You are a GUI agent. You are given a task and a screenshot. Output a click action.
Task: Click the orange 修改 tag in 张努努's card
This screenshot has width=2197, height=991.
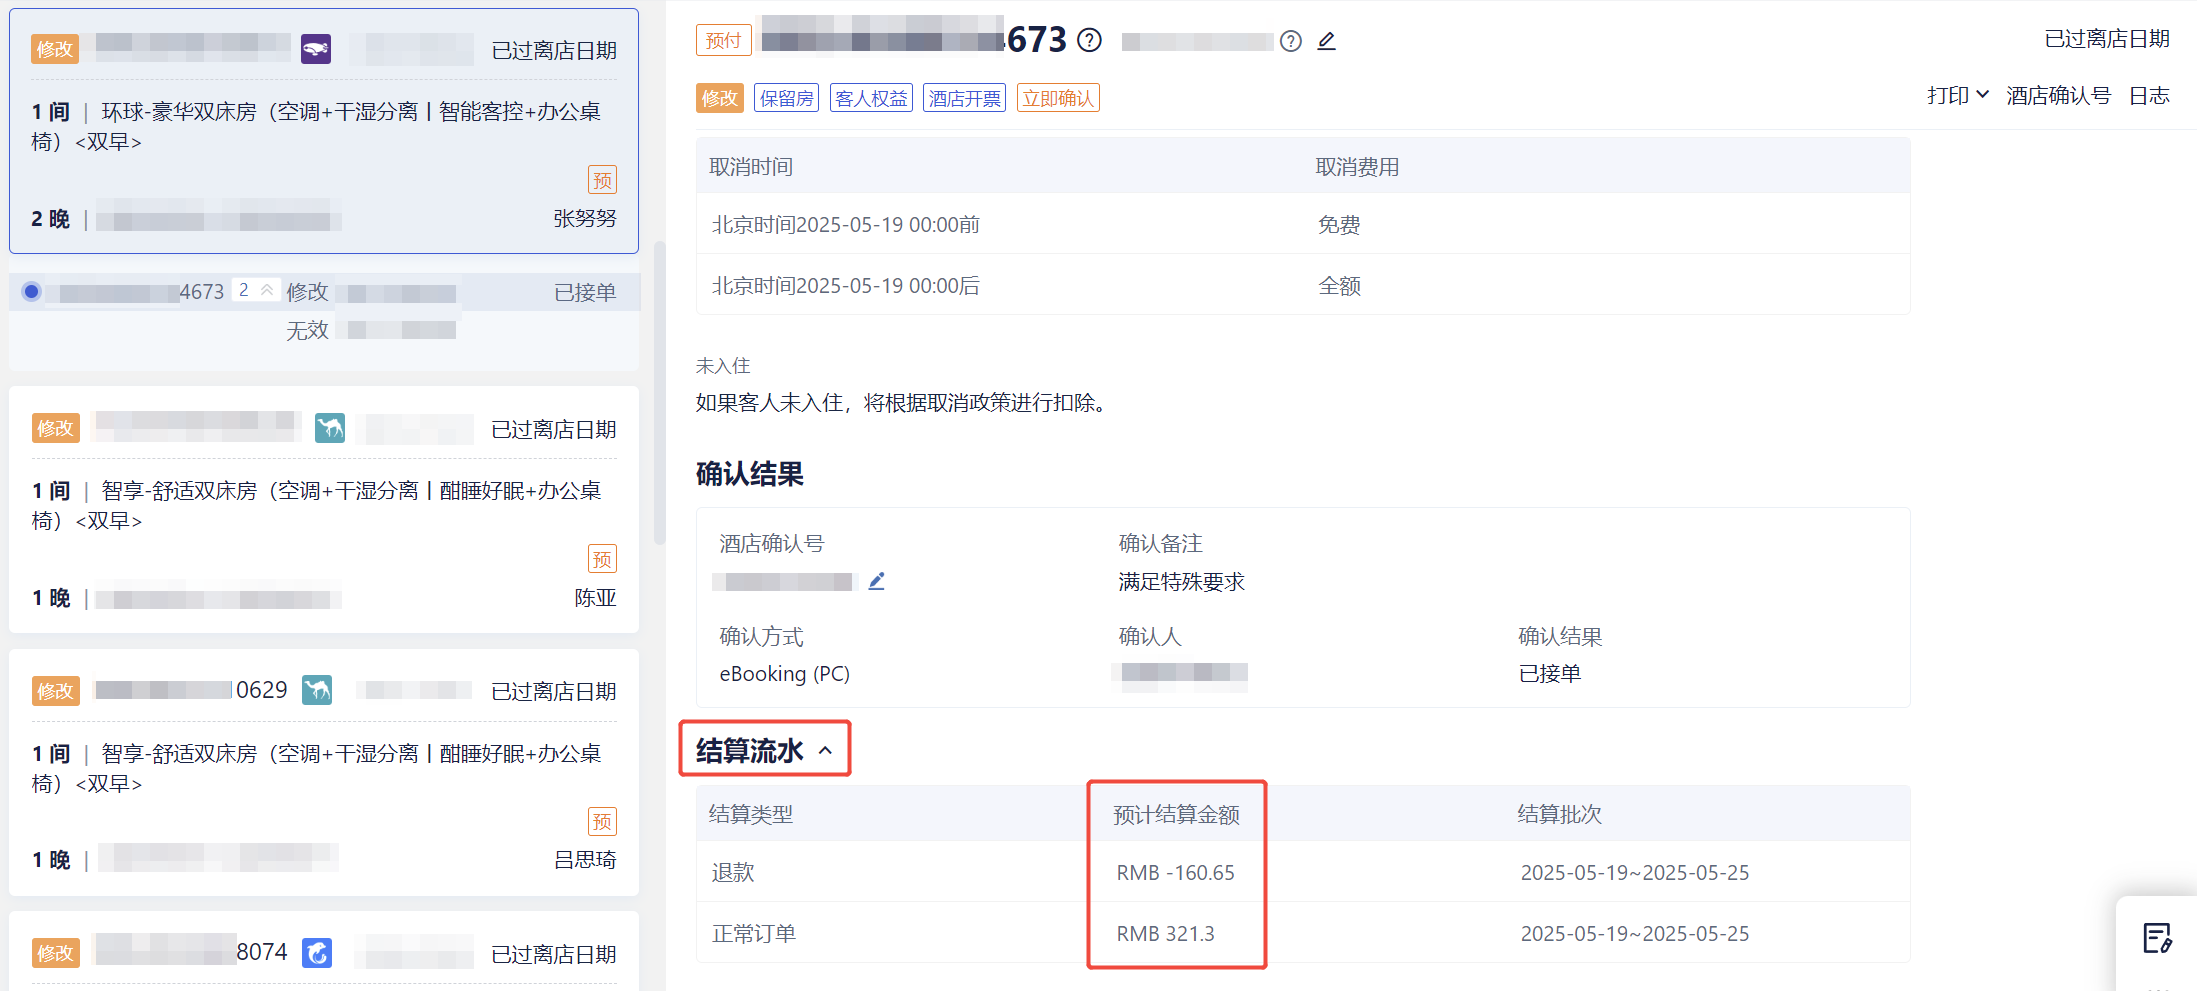tap(55, 49)
